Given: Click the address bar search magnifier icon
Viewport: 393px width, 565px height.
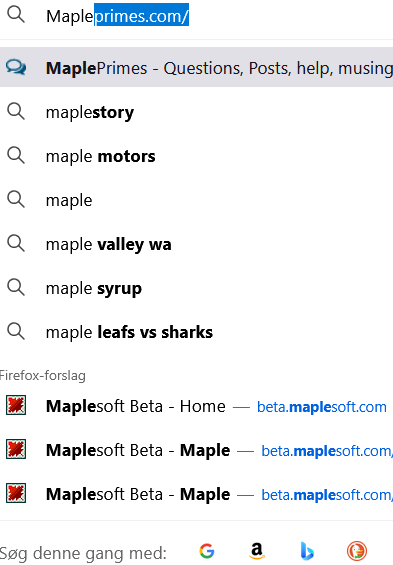Looking at the screenshot, I should tap(16, 15).
